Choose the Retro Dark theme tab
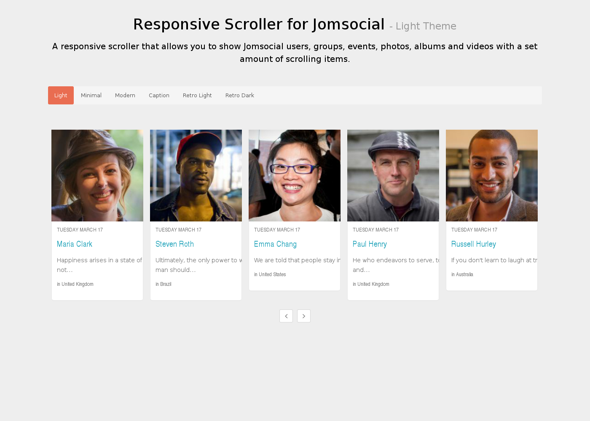The height and width of the screenshot is (421, 590). click(x=240, y=95)
